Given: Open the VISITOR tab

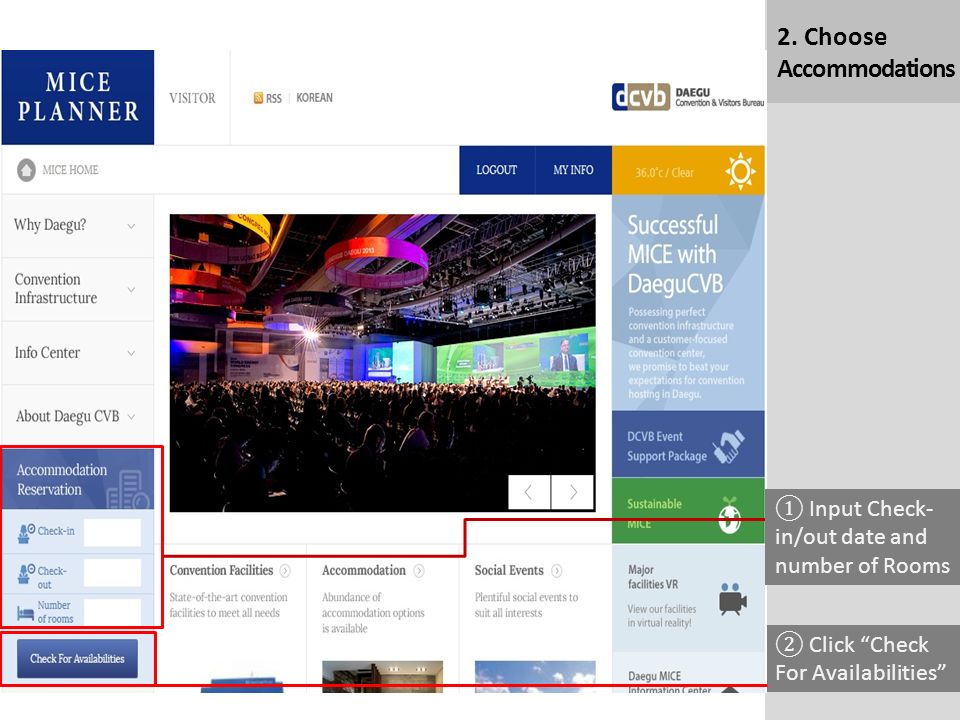Looking at the screenshot, I should tap(192, 98).
